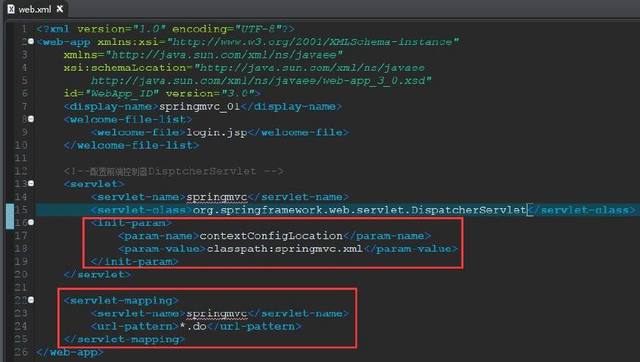The height and width of the screenshot is (362, 640).
Task: Click line number 21 in gutter
Action: pyautogui.click(x=21, y=287)
